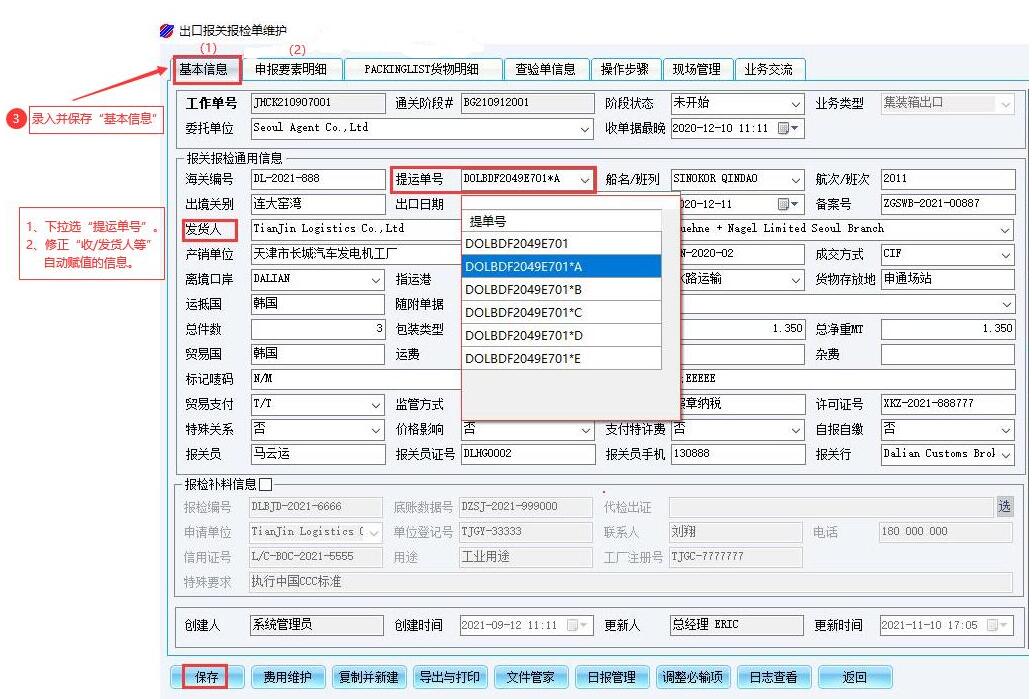
Task: Open the 文件管家 file manager button
Action: click(x=530, y=677)
